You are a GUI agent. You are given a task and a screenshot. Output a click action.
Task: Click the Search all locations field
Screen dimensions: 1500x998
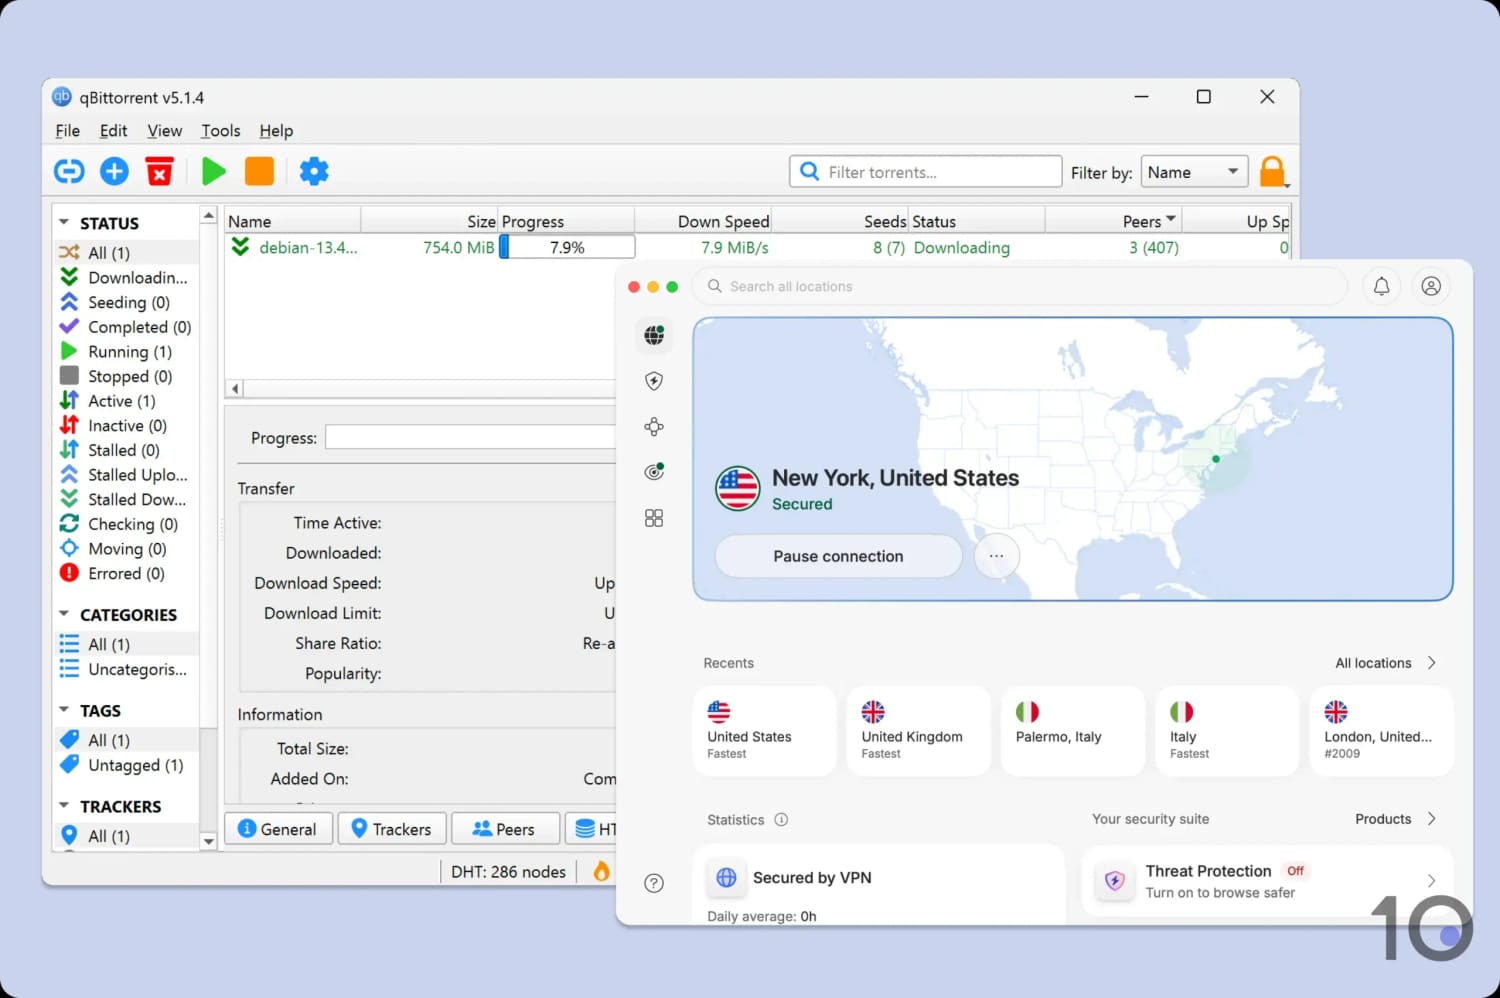click(x=1020, y=286)
